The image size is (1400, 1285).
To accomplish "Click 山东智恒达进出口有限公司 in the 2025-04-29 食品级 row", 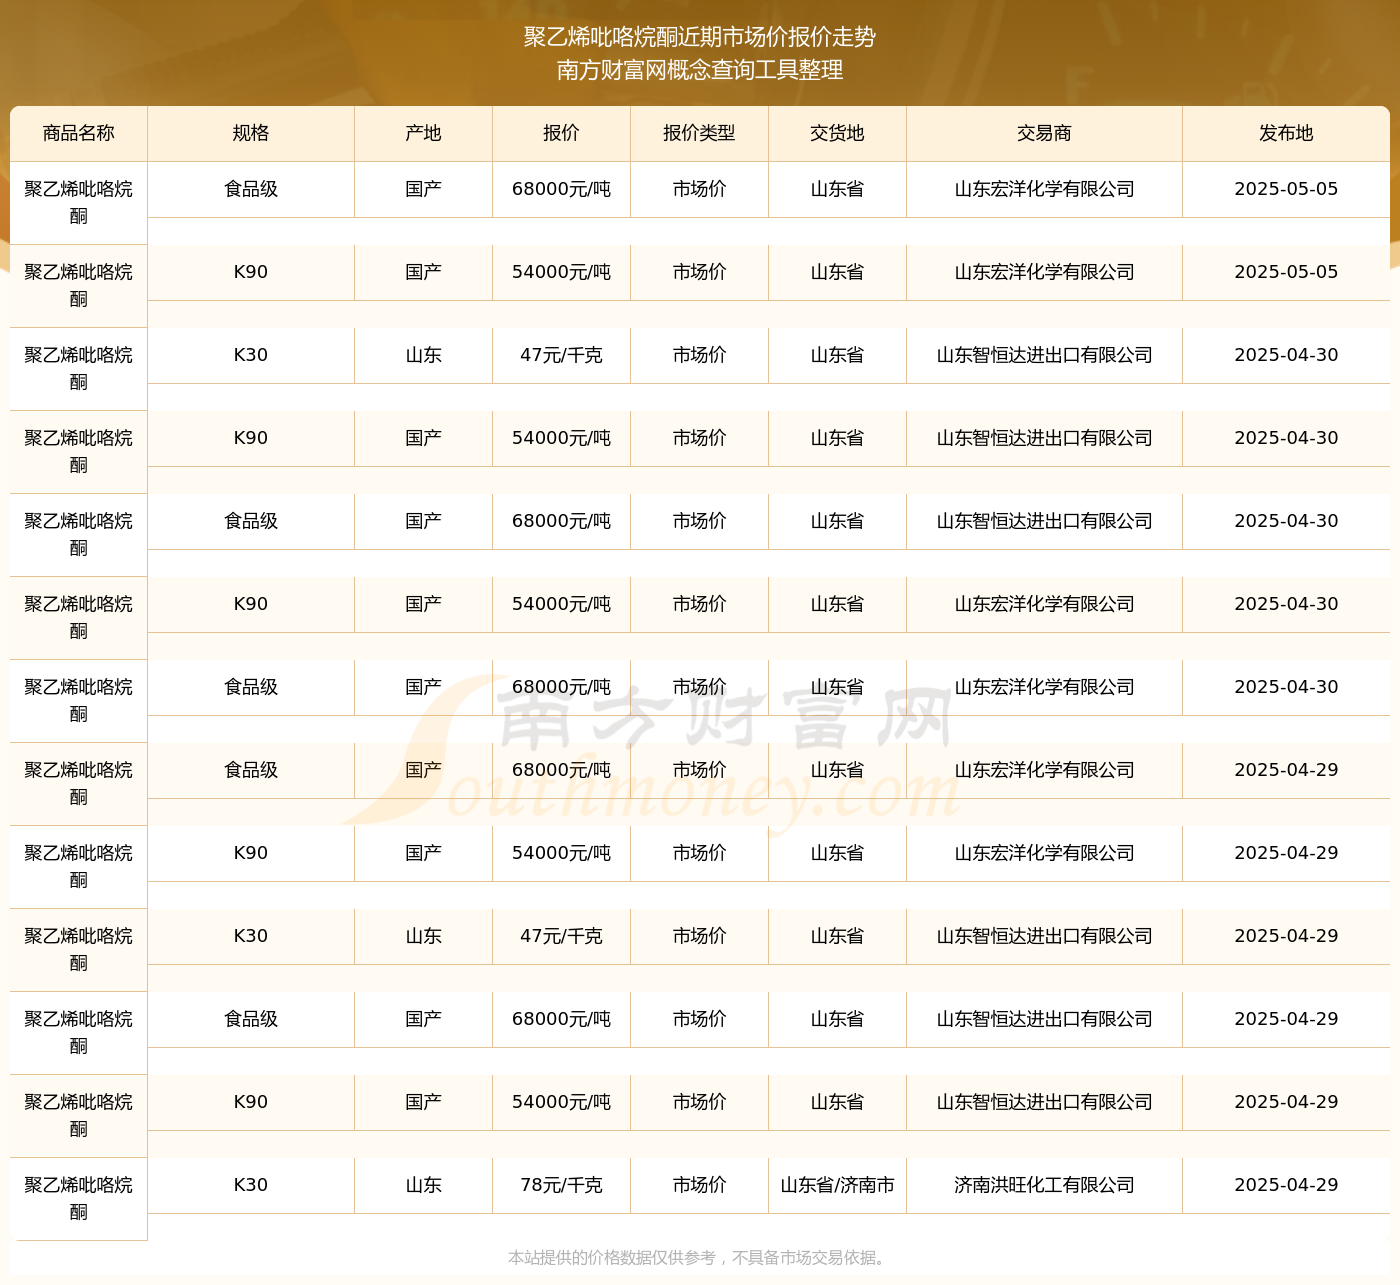I will pos(1044,1019).
